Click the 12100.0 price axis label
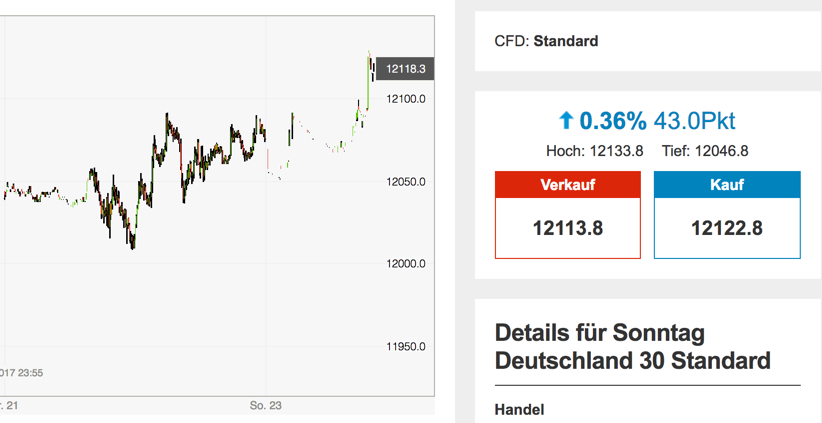The width and height of the screenshot is (822, 423). 406,99
